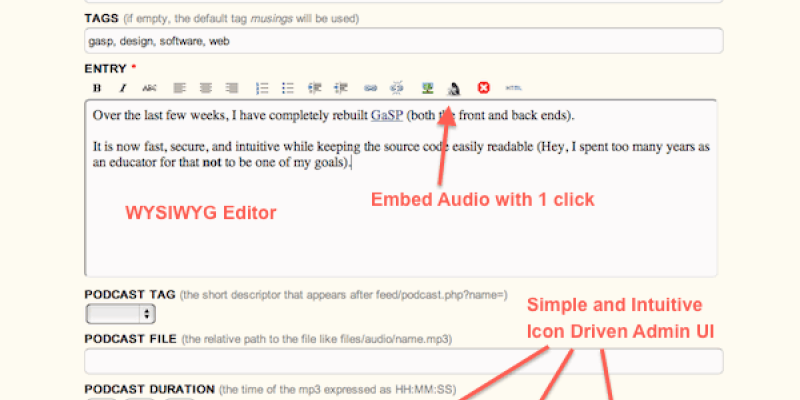Viewport: 800px width, 400px height.
Task: Open the Podcast Tag dropdown
Action: click(x=120, y=314)
